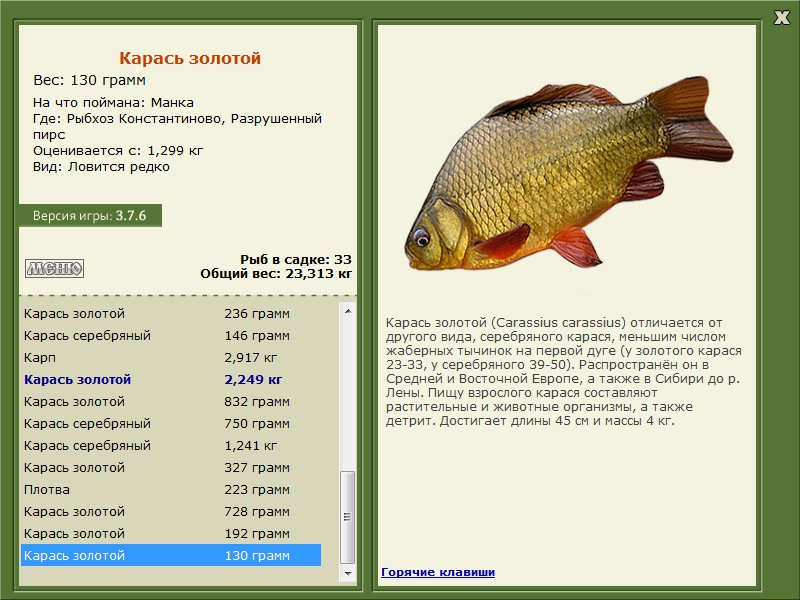800x600 pixels.
Task: Select the Плотва 223 грамм entry
Action: click(170, 490)
